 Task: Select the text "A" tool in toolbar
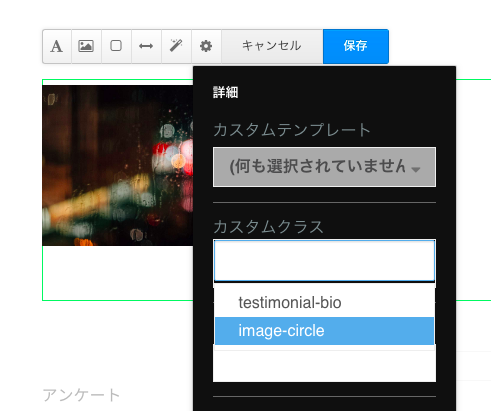click(x=57, y=46)
